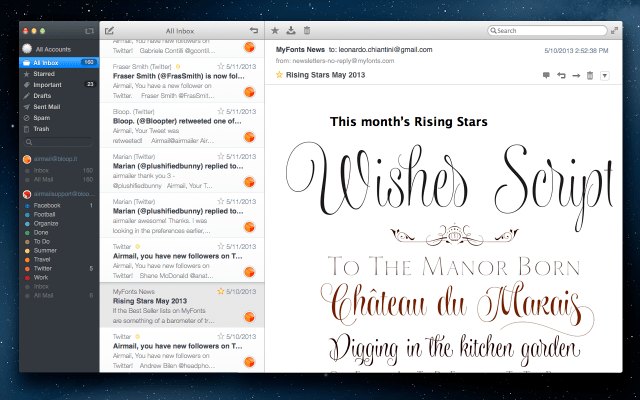Select the orange Travel label dot
This screenshot has width=640, height=400.
[x=27, y=260]
